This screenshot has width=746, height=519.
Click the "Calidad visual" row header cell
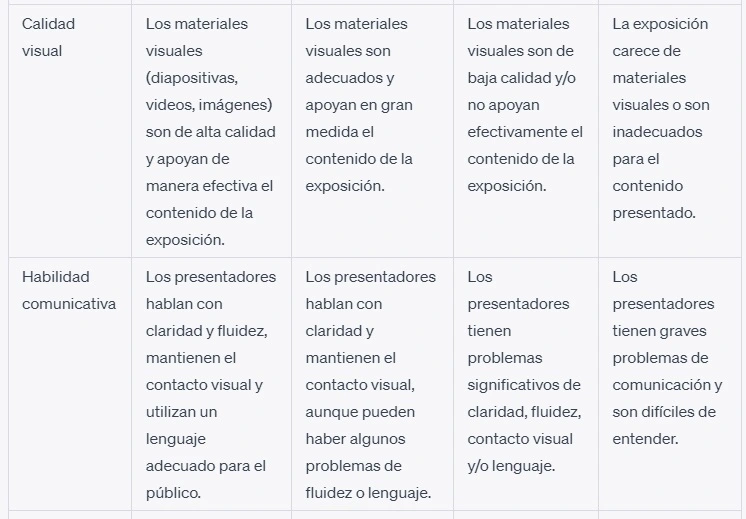[x=70, y=131]
